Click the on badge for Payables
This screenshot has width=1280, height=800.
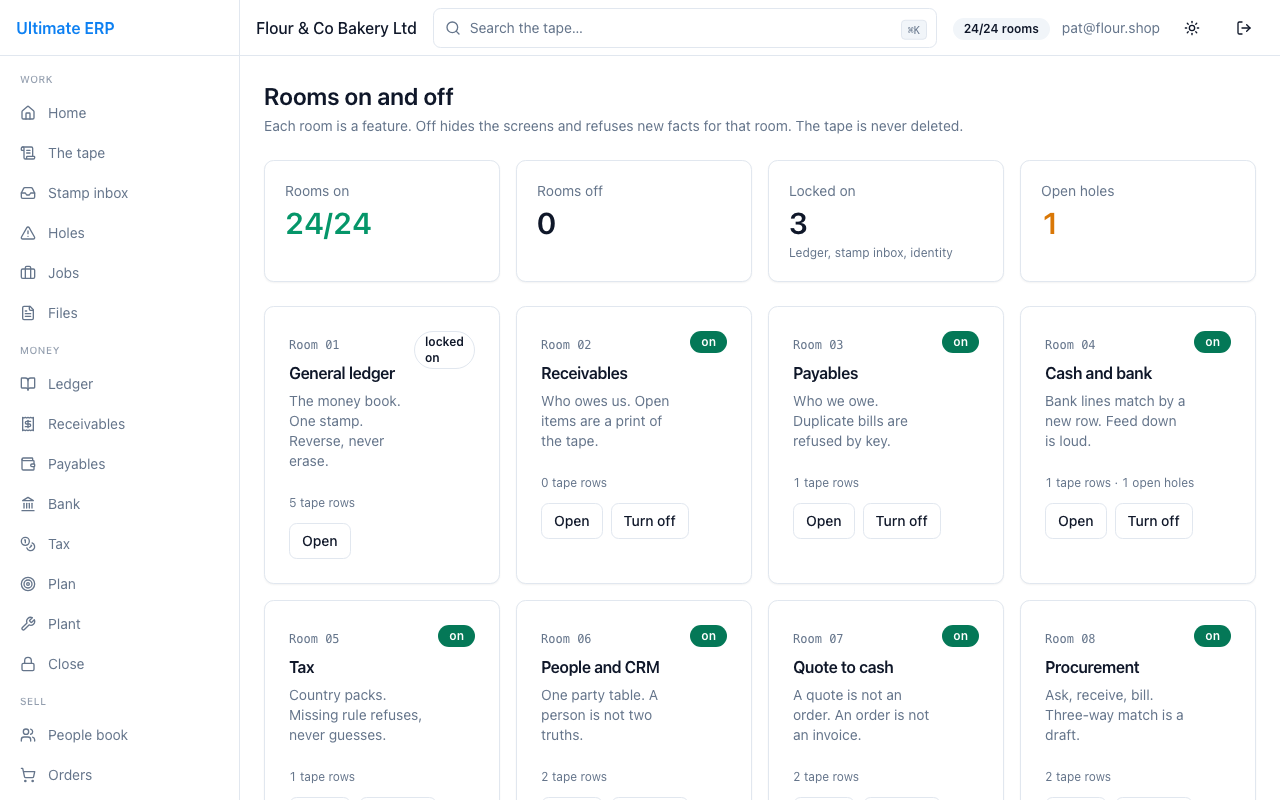(x=960, y=342)
